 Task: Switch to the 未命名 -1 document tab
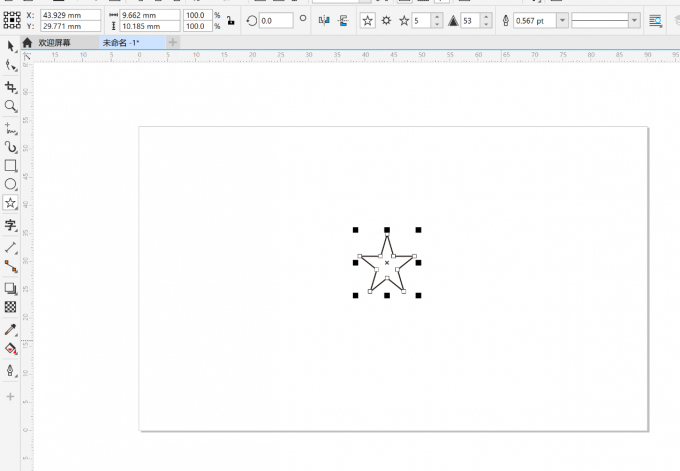(121, 43)
